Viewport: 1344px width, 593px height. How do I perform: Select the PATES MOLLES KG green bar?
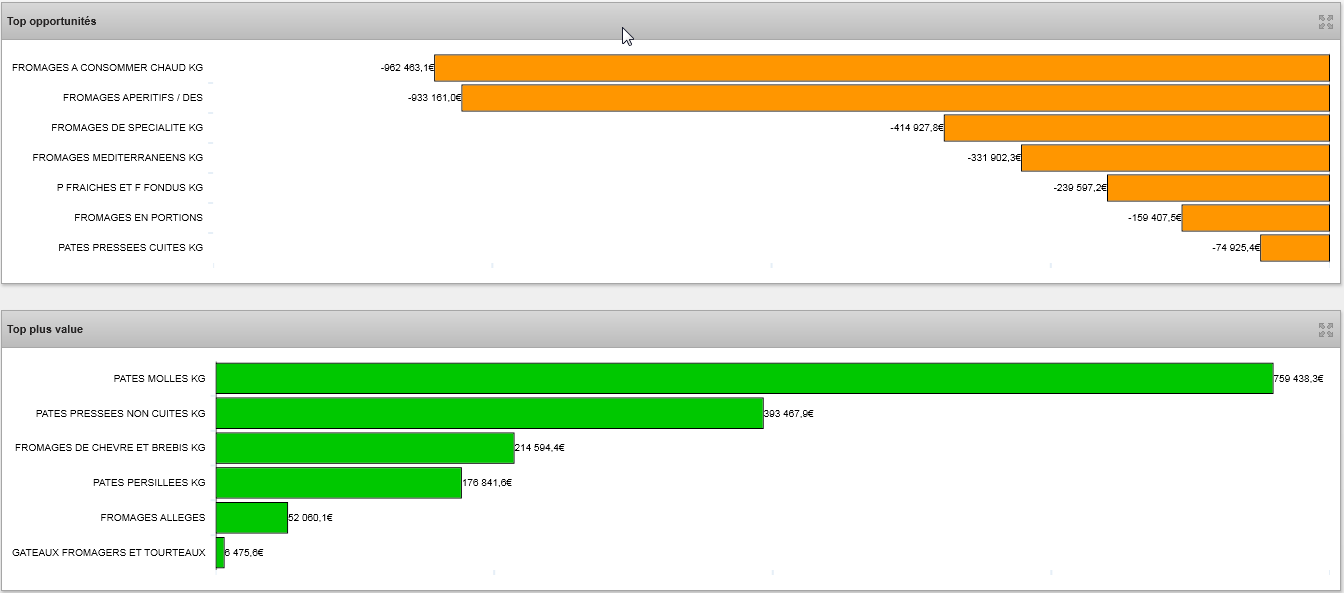click(745, 379)
